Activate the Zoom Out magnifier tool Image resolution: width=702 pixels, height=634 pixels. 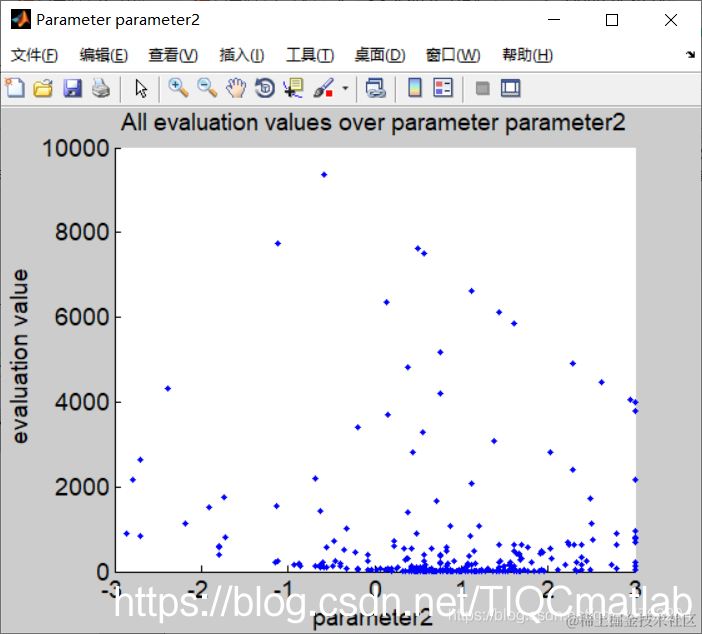(207, 88)
